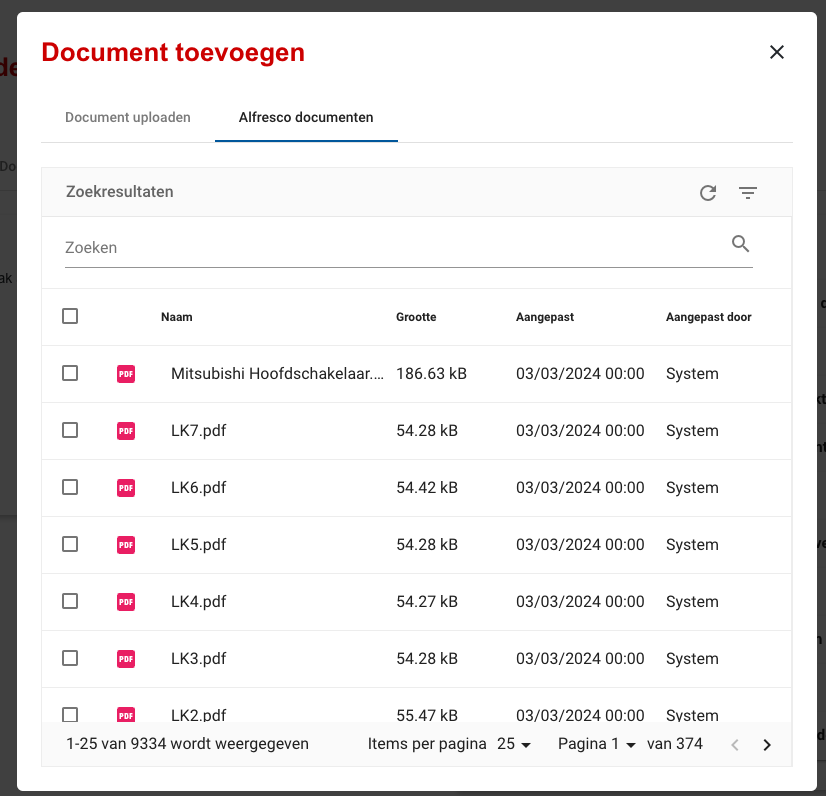Check the LK7.pdf row checkbox
This screenshot has height=796, width=826.
[70, 430]
